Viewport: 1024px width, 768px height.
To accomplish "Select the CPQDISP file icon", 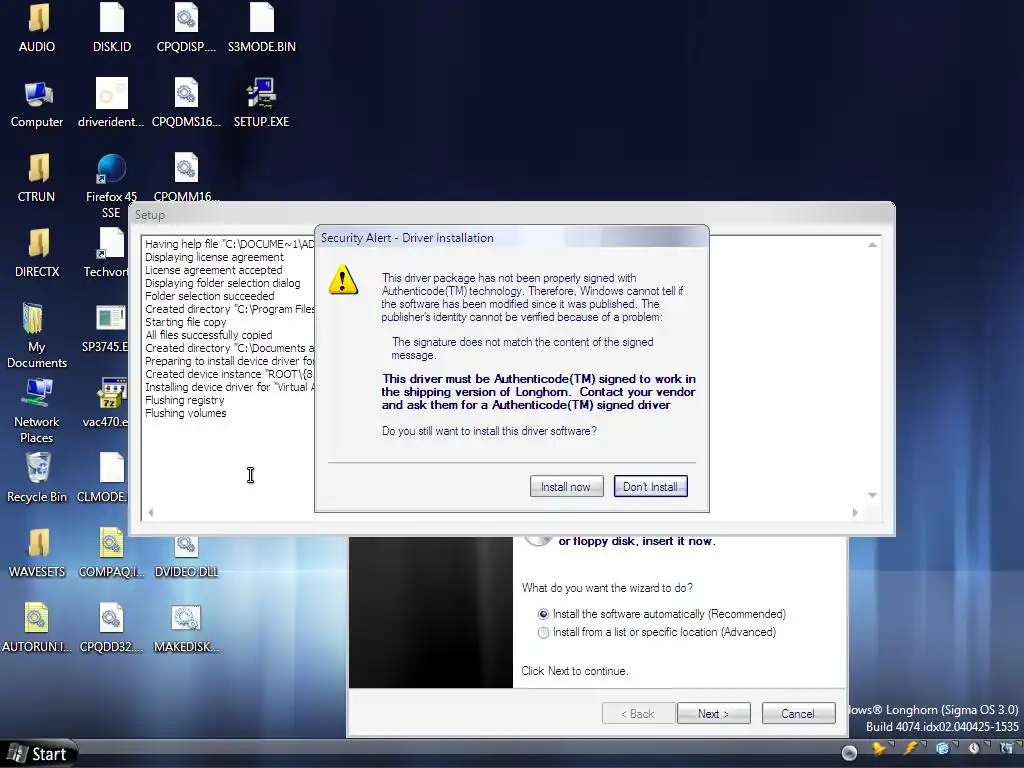I will click(186, 29).
